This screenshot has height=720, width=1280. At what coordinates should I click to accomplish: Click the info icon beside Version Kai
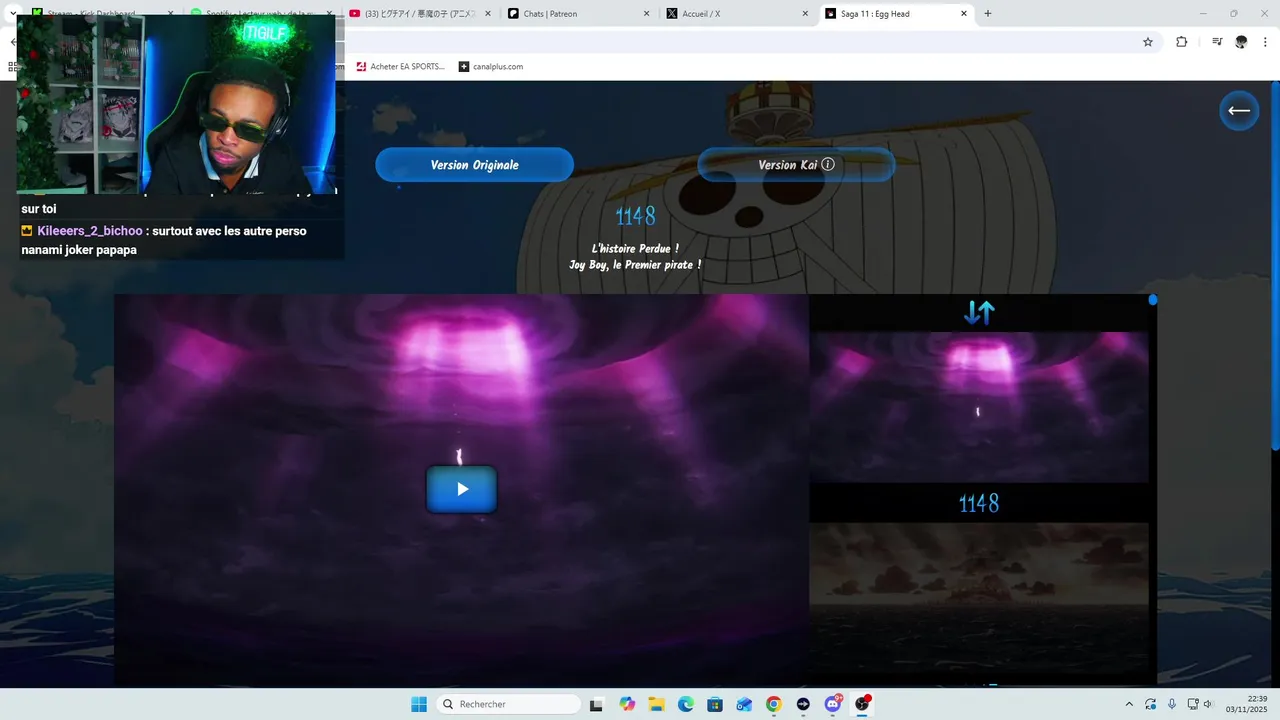[828, 164]
